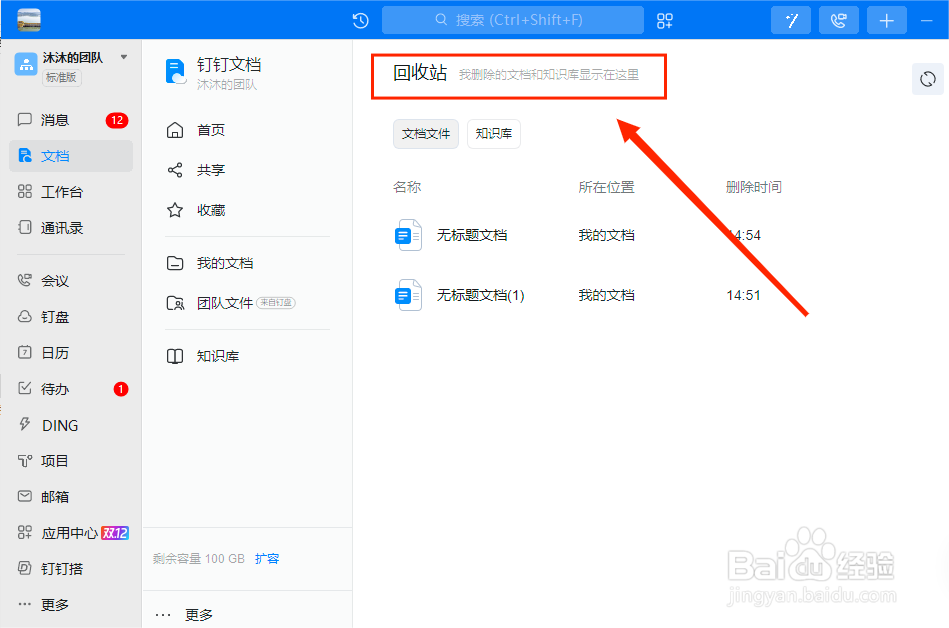Screen dimensions: 949x628
Task: Click the 扩容 storage upgrade link
Action: (x=267, y=558)
